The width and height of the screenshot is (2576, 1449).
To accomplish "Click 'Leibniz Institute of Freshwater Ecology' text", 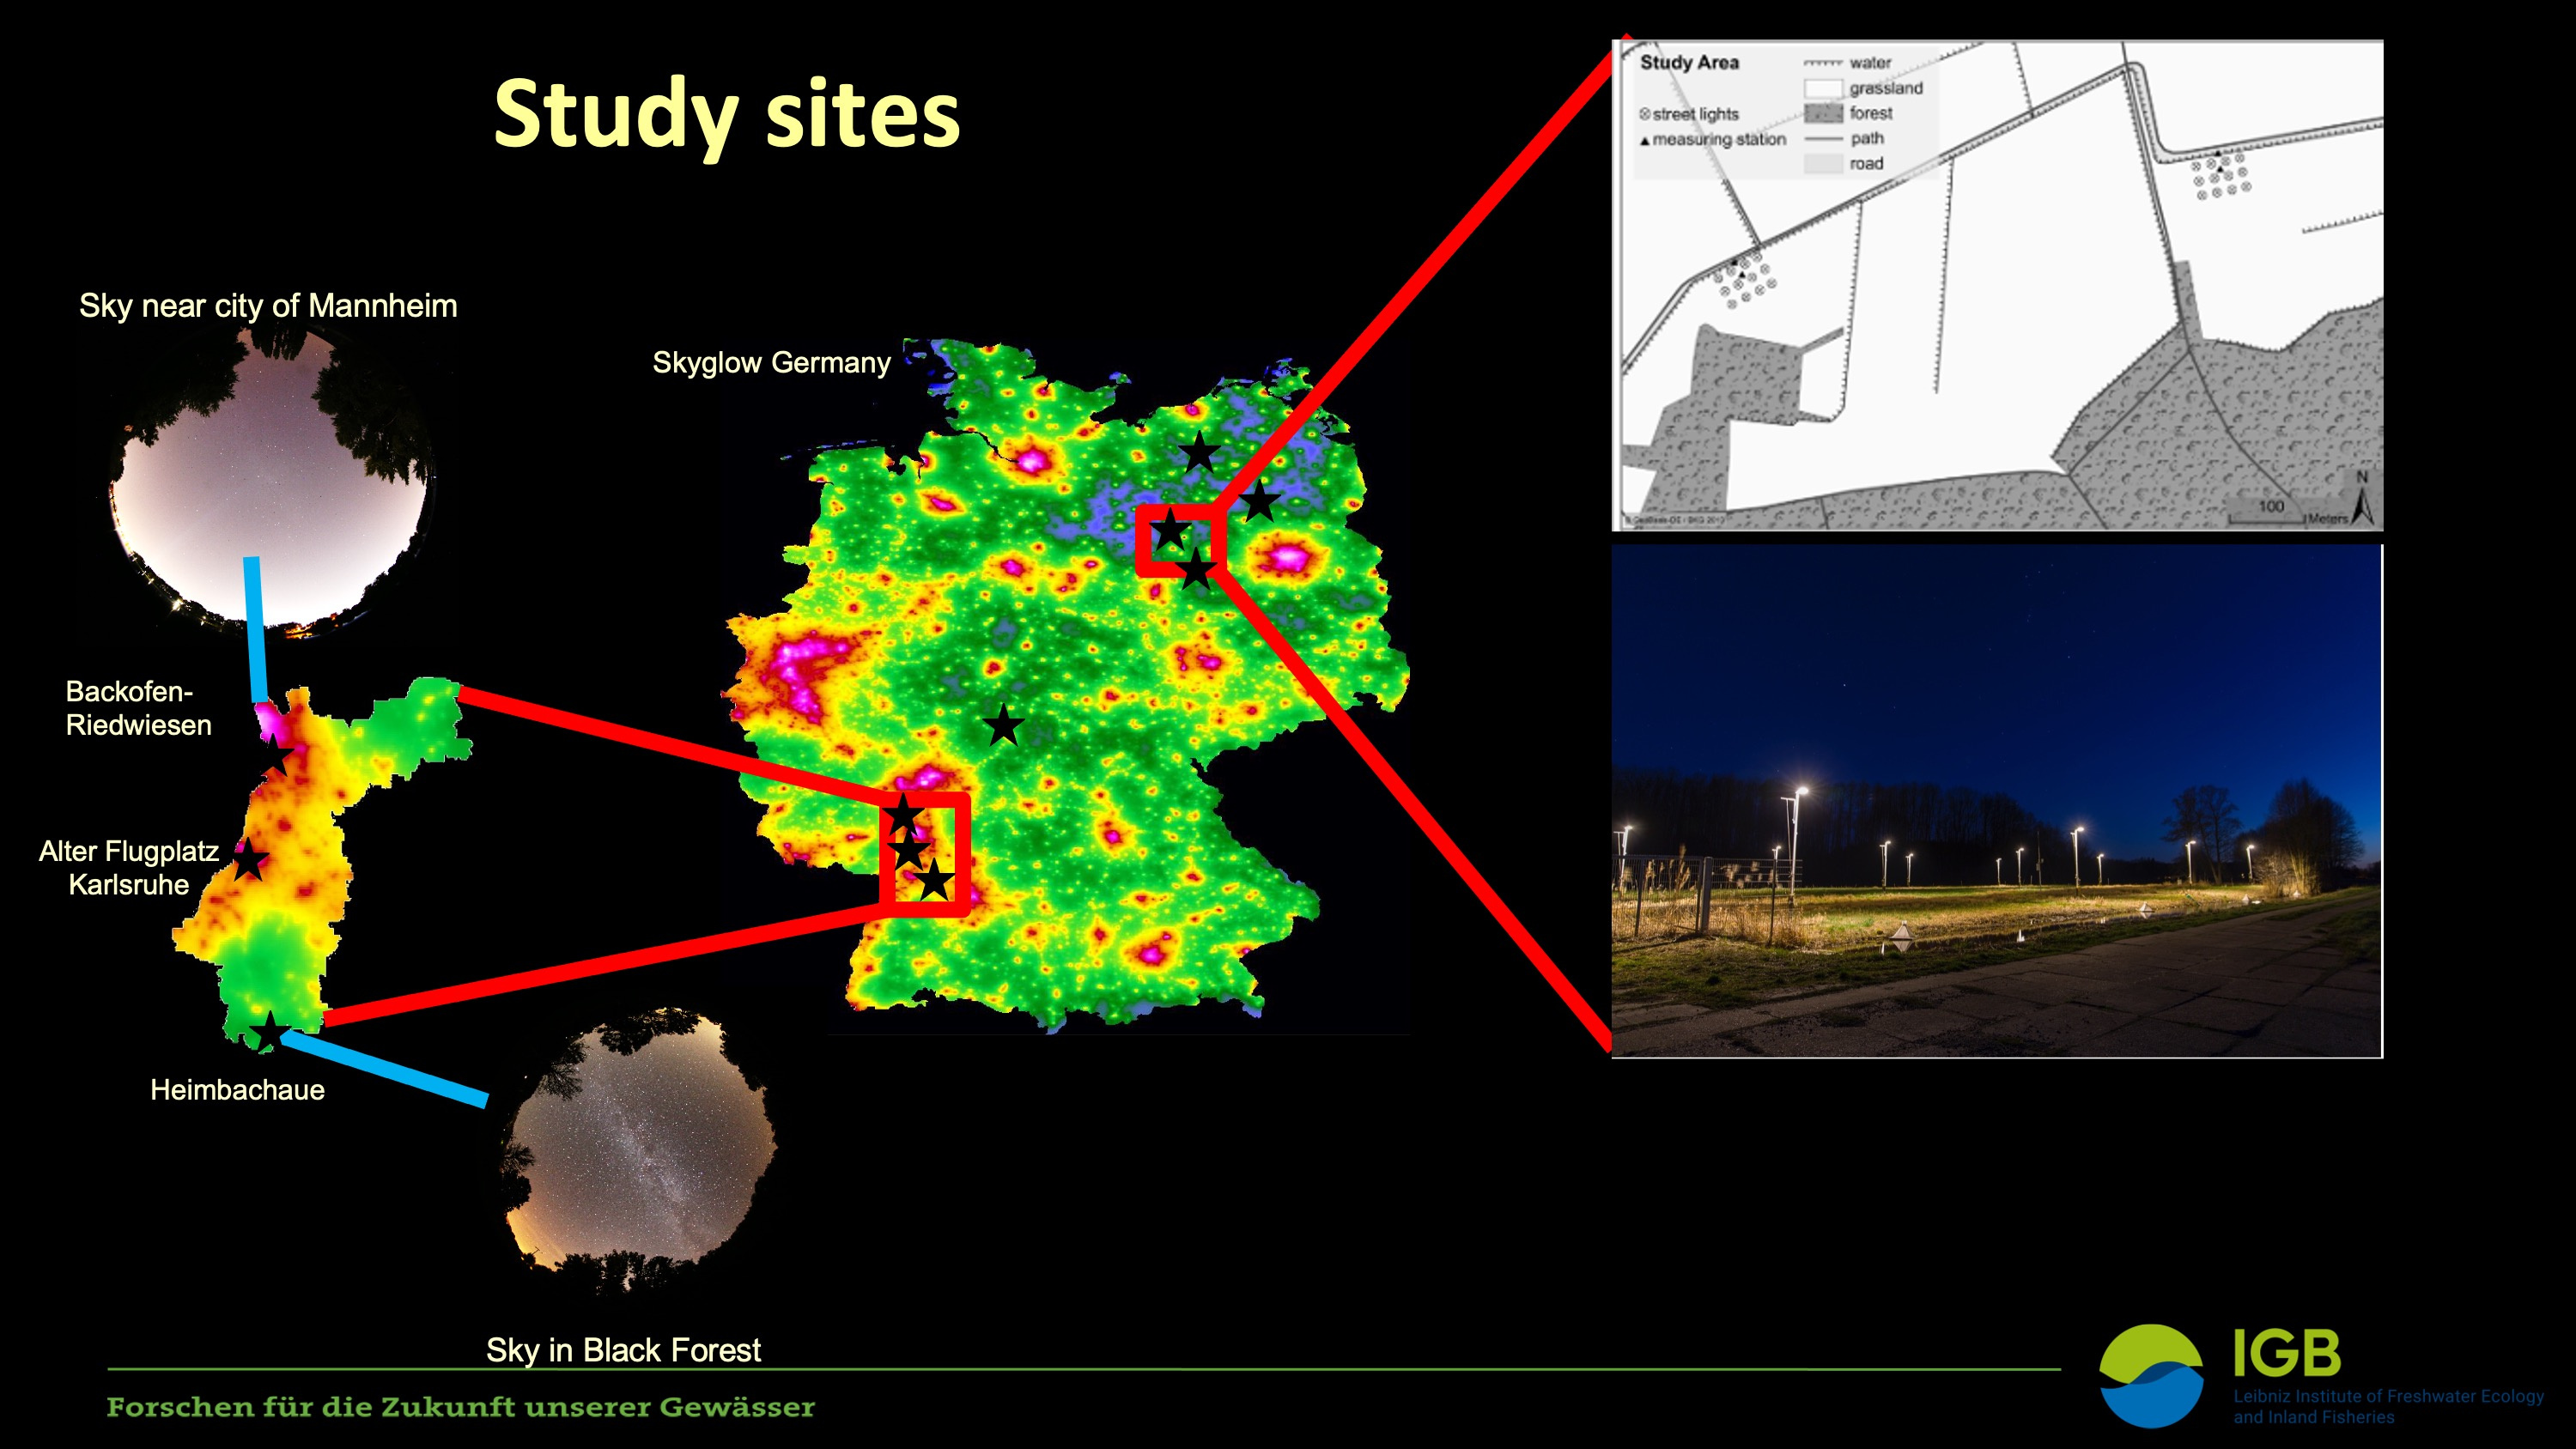I will tap(2388, 1396).
